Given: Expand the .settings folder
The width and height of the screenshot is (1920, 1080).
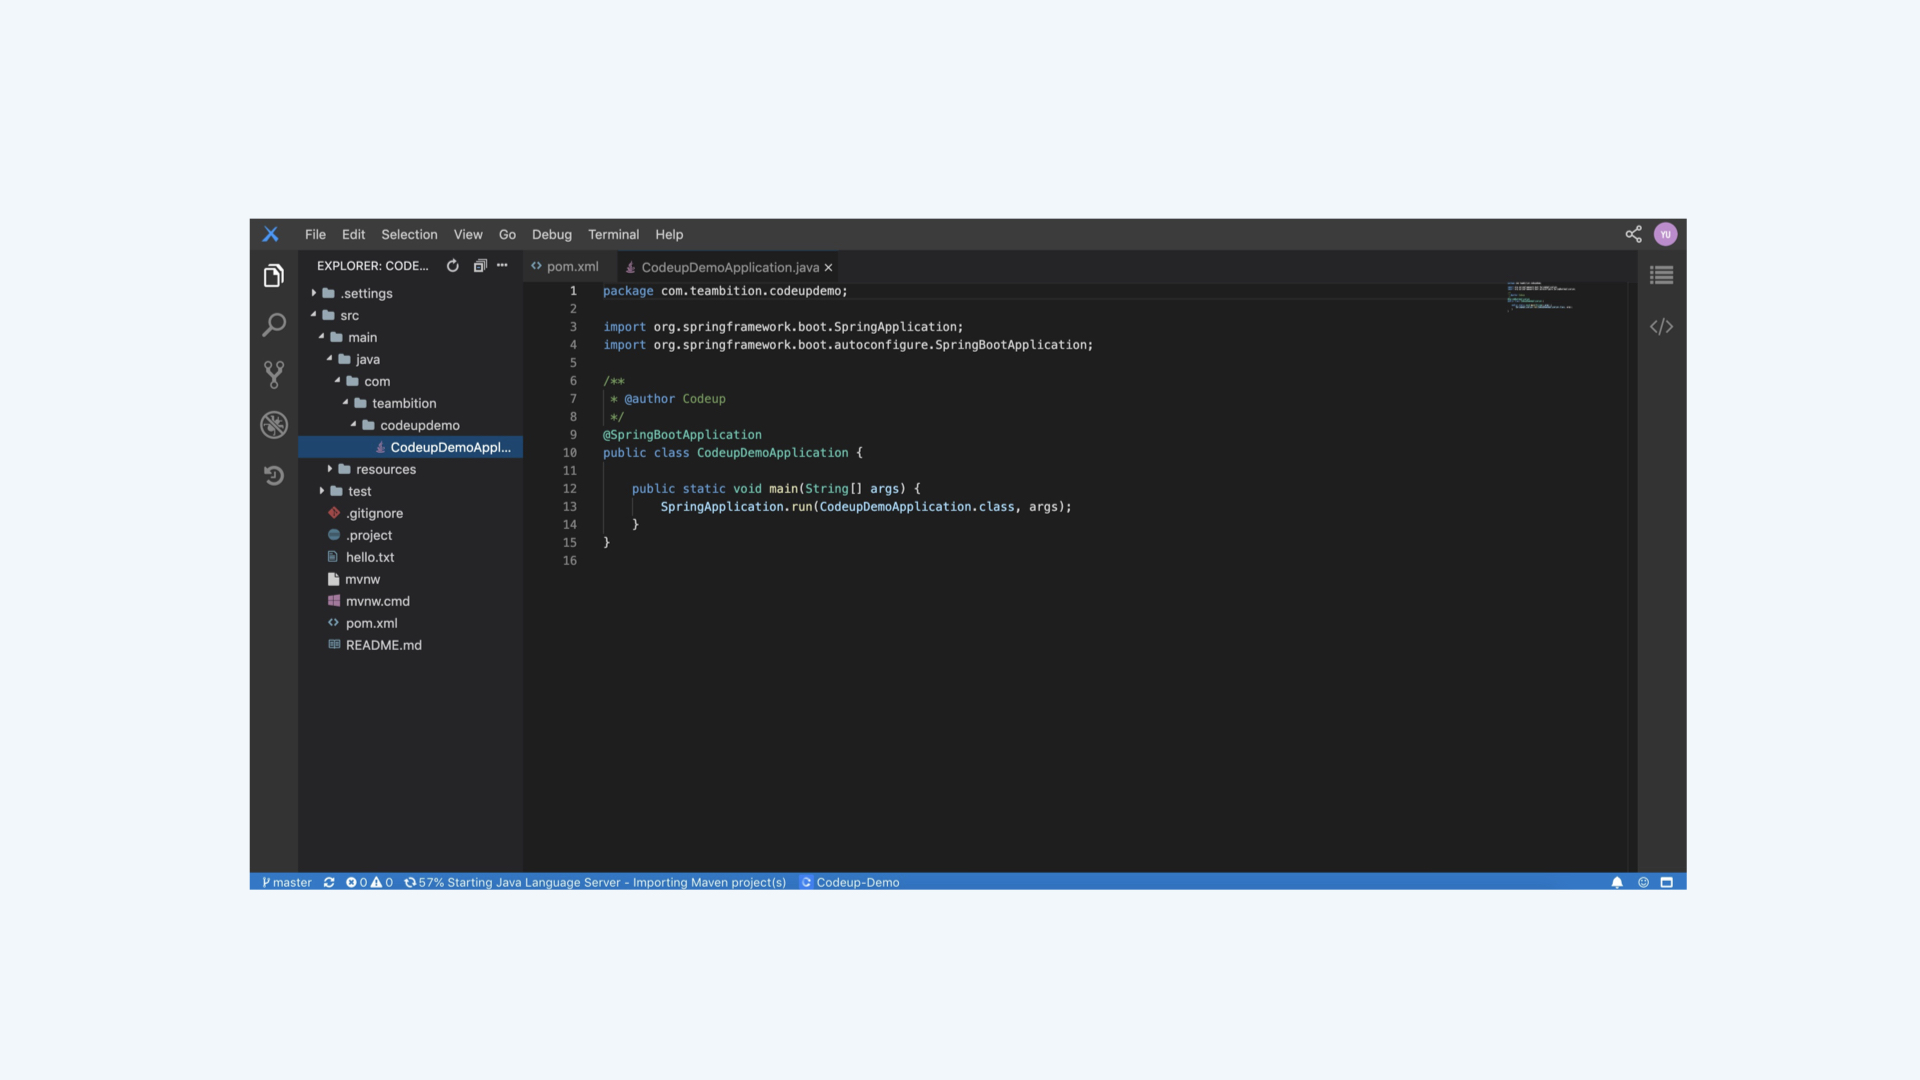Looking at the screenshot, I should coord(313,293).
